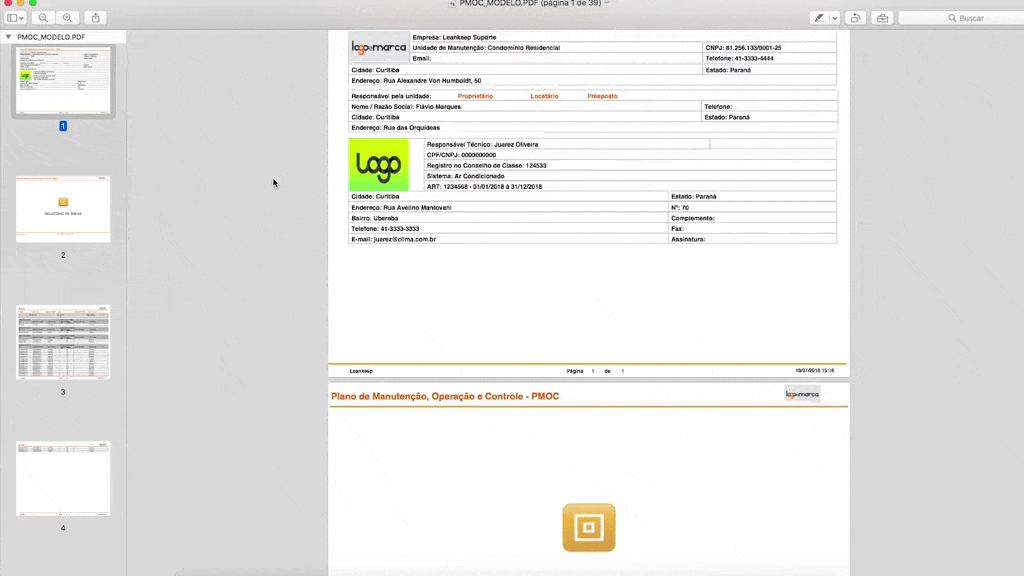
Task: Select the Preposto option text
Action: [x=602, y=96]
